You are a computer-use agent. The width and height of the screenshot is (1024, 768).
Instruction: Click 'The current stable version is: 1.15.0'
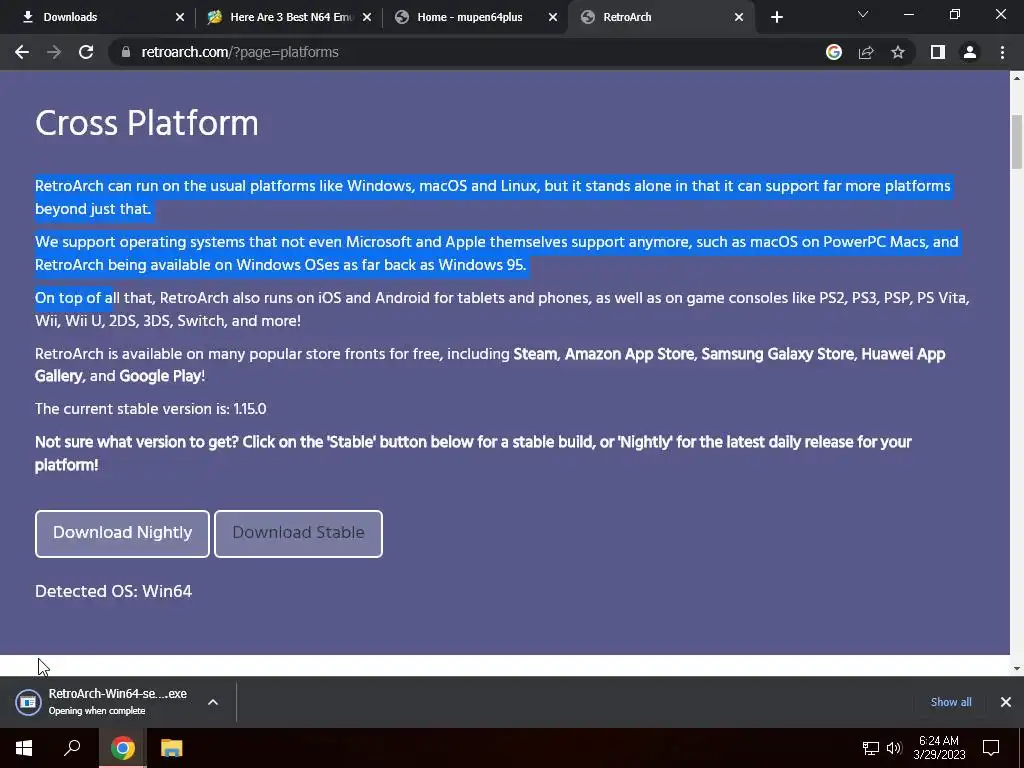[151, 409]
